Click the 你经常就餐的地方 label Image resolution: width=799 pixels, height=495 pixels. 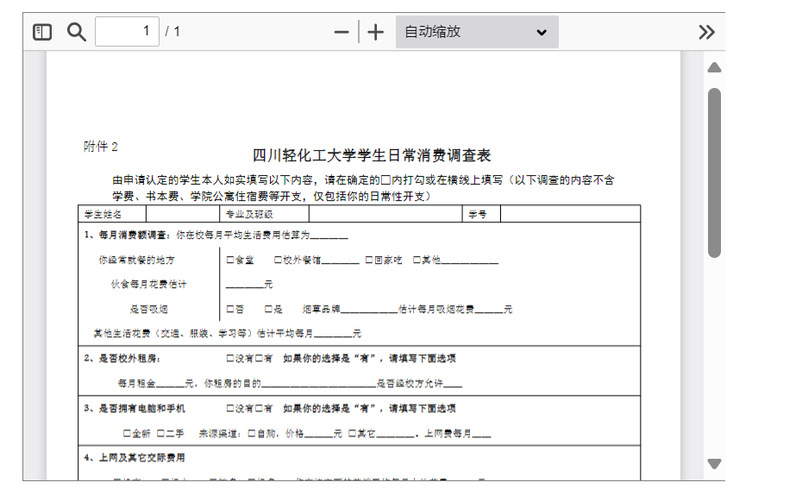tap(137, 260)
